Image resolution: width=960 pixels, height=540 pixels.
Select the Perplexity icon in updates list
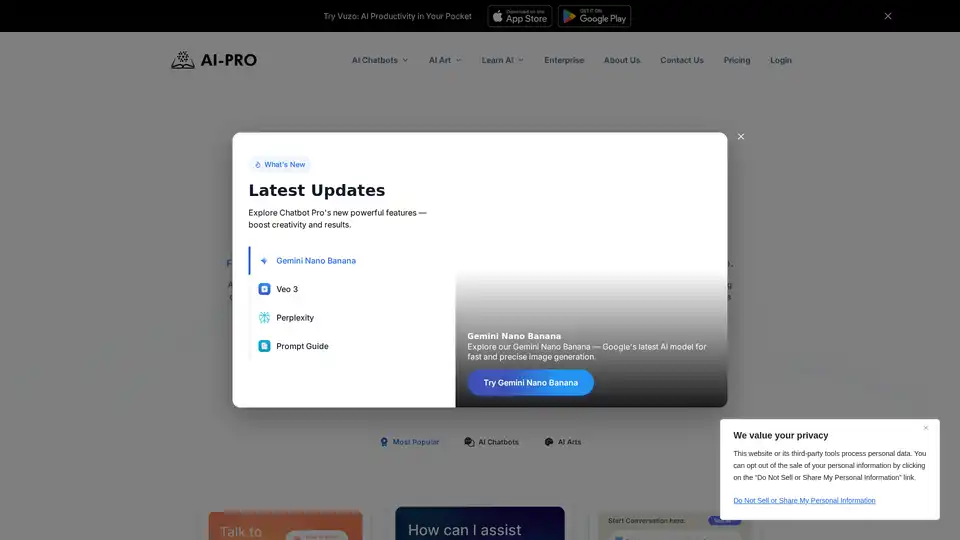[264, 318]
